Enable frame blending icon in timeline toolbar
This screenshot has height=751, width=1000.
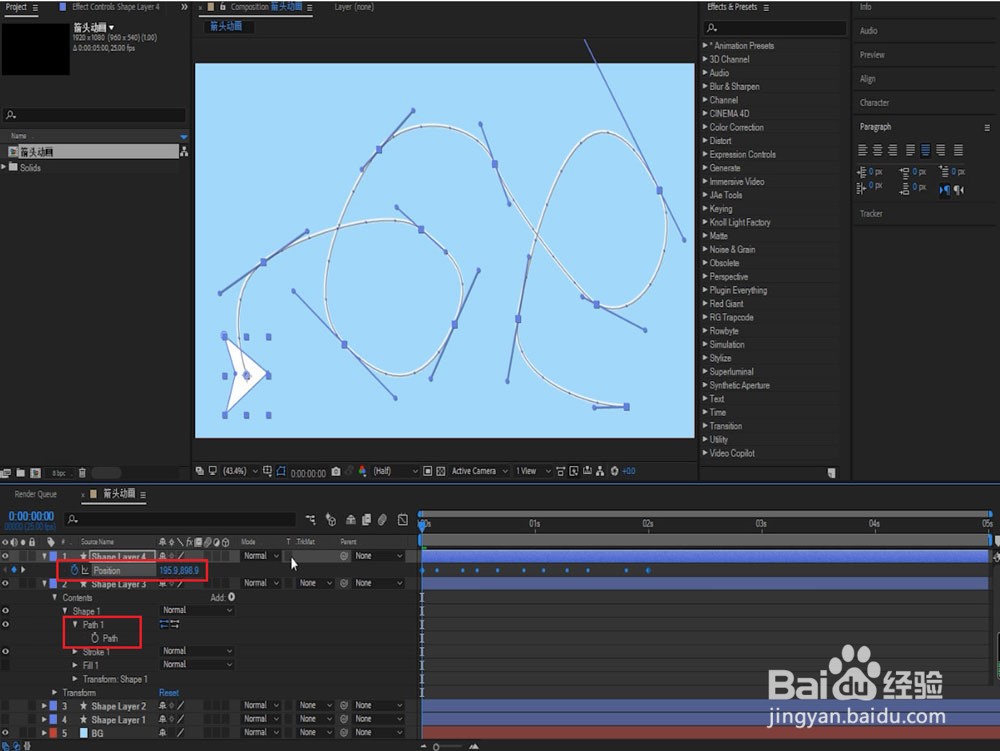[x=366, y=520]
